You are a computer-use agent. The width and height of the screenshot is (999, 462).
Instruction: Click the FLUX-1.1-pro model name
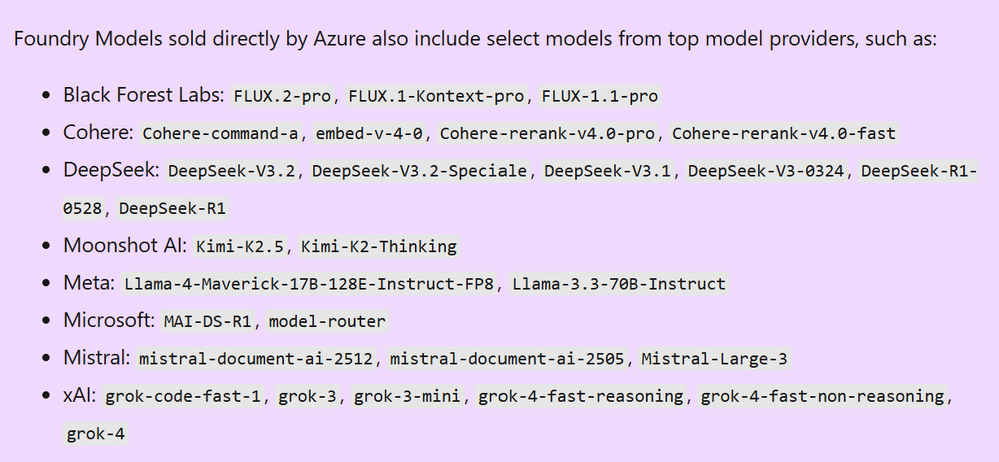[x=600, y=97]
